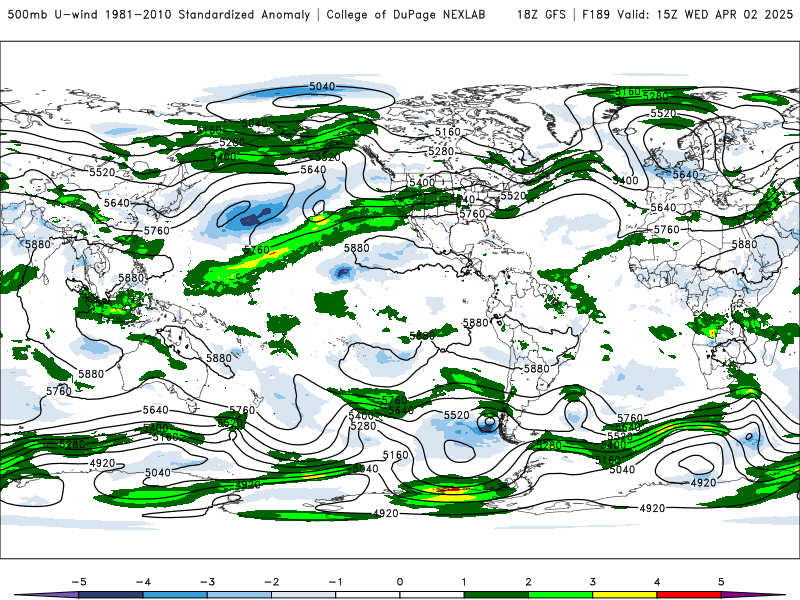This screenshot has height=600, width=800.
Task: Click the 'College of DuPage NEXLAB' text
Action: pyautogui.click(x=406, y=15)
